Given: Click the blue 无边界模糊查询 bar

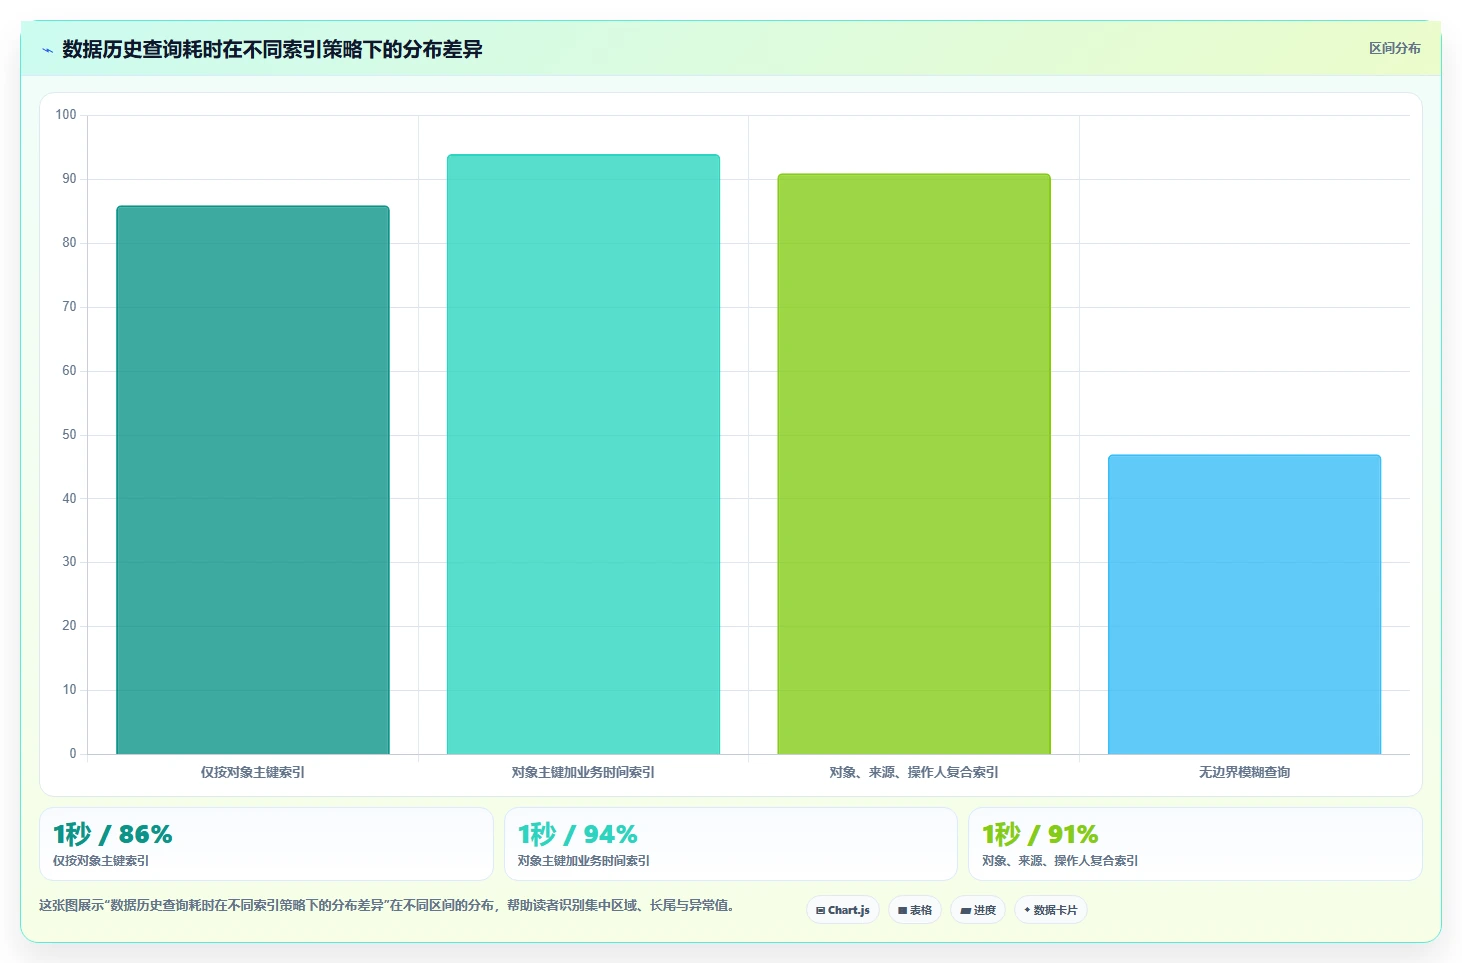Looking at the screenshot, I should pos(1244,604).
